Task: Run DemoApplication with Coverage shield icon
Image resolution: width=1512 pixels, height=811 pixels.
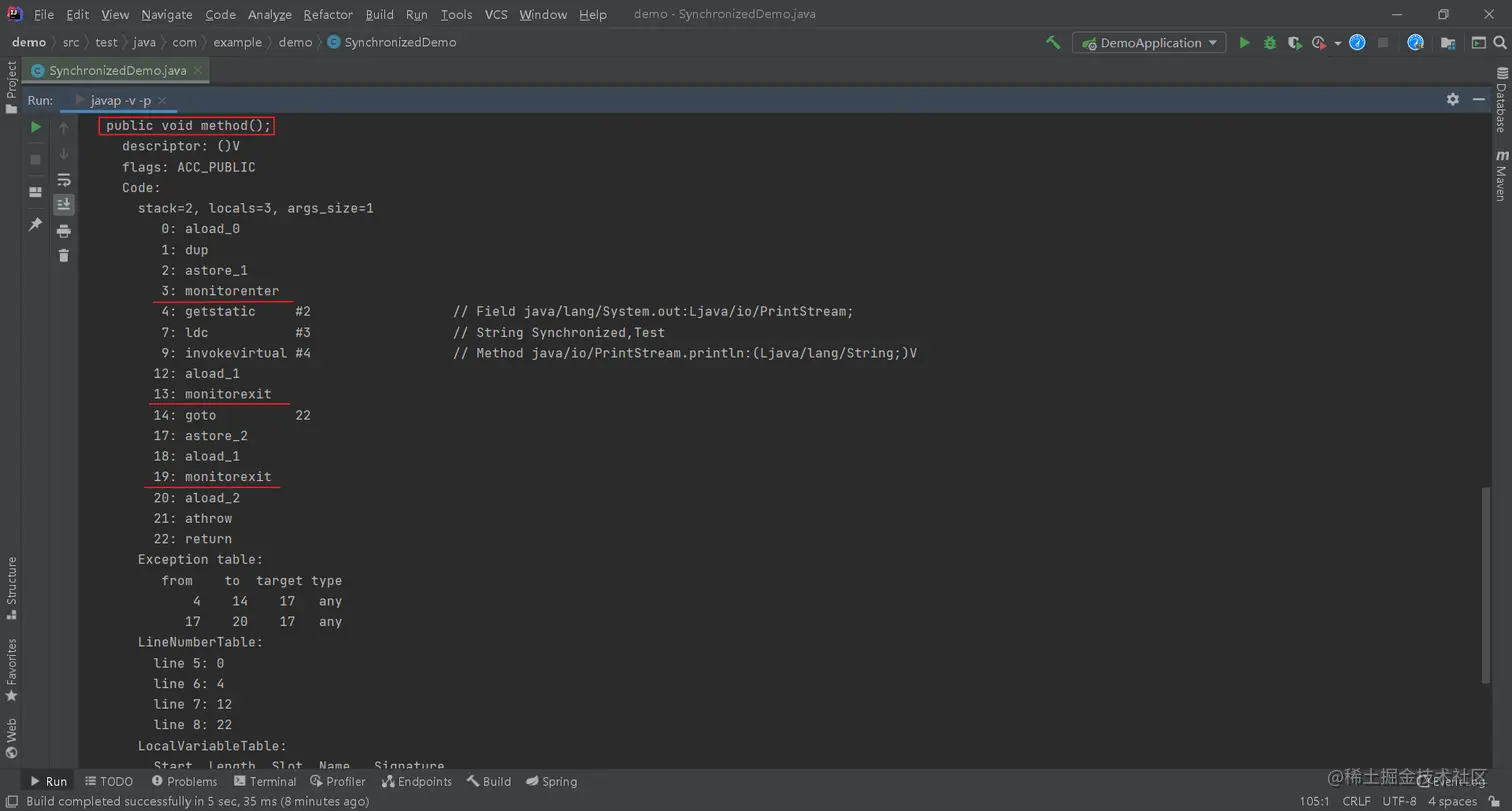Action: (x=1295, y=43)
